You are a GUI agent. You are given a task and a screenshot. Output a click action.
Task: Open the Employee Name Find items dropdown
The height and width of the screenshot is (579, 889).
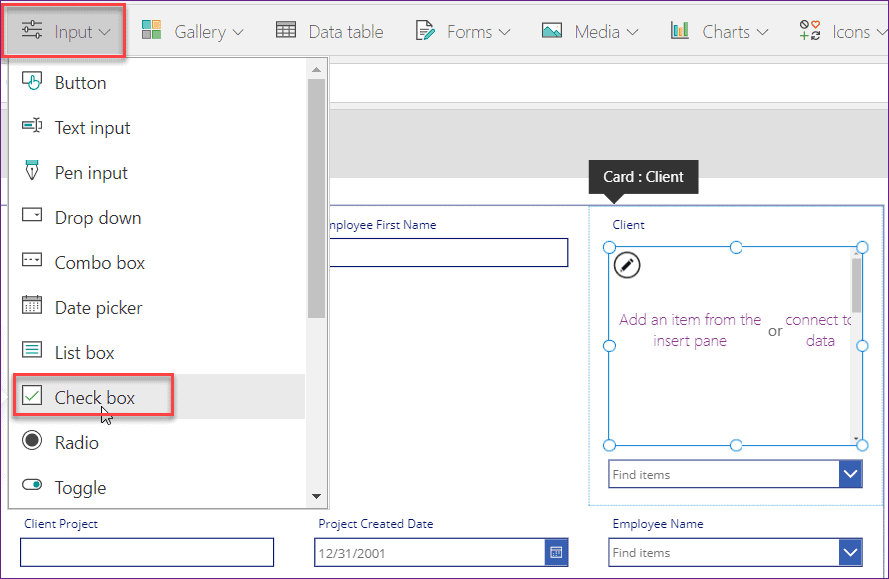[x=851, y=552]
